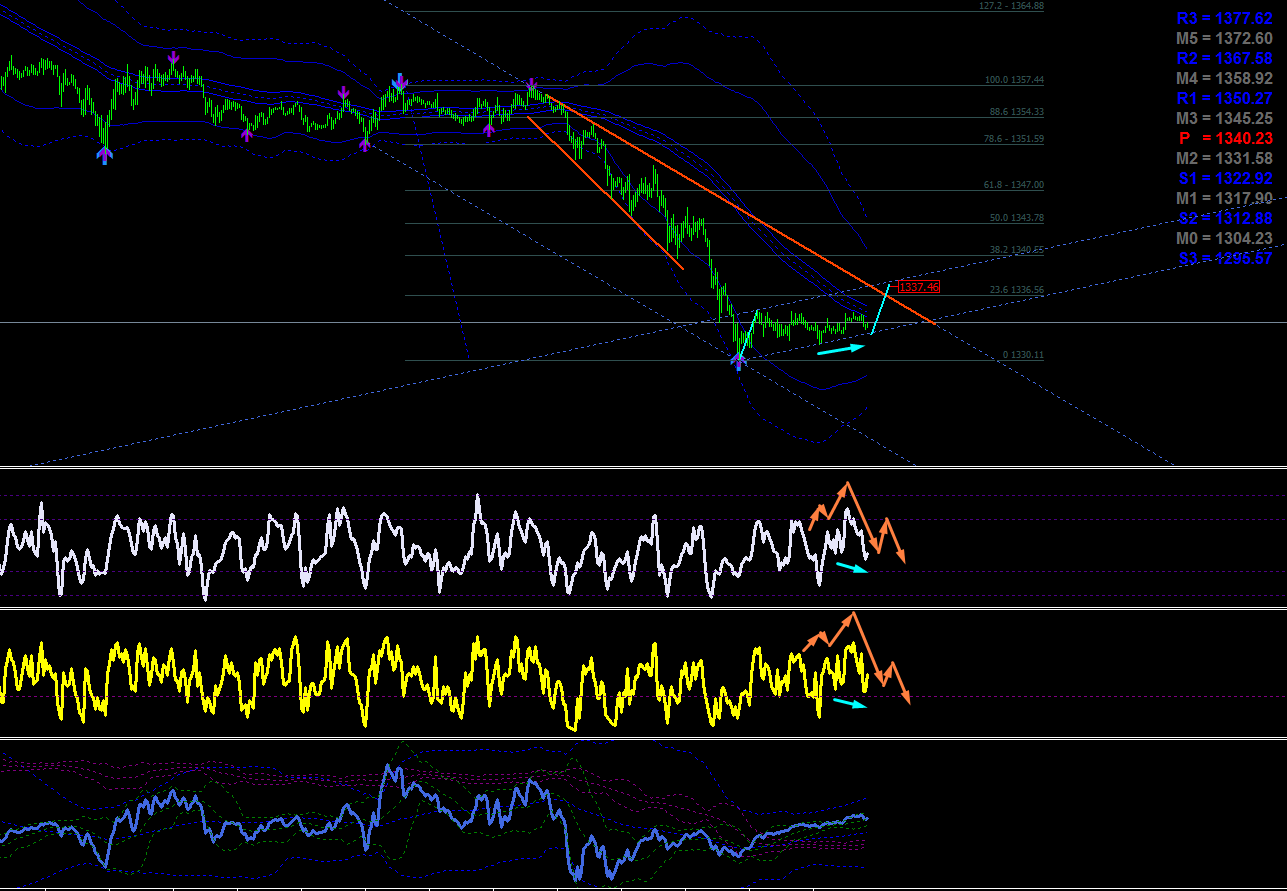
Task: Select the red 1337.46 price target label
Action: [x=919, y=287]
